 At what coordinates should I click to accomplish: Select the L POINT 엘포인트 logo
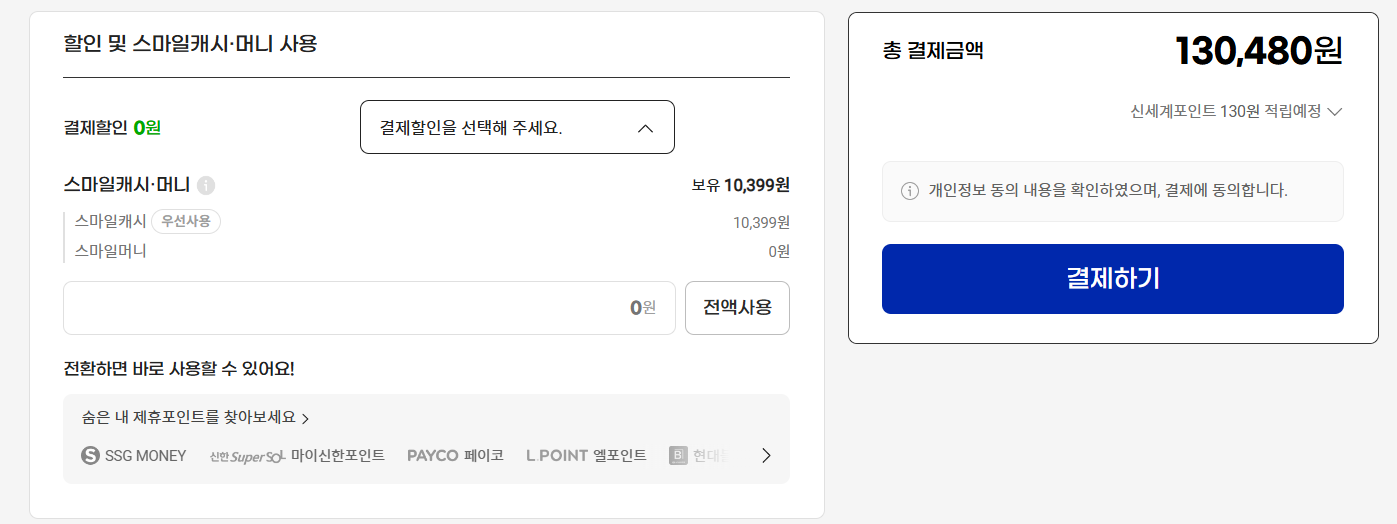click(586, 456)
